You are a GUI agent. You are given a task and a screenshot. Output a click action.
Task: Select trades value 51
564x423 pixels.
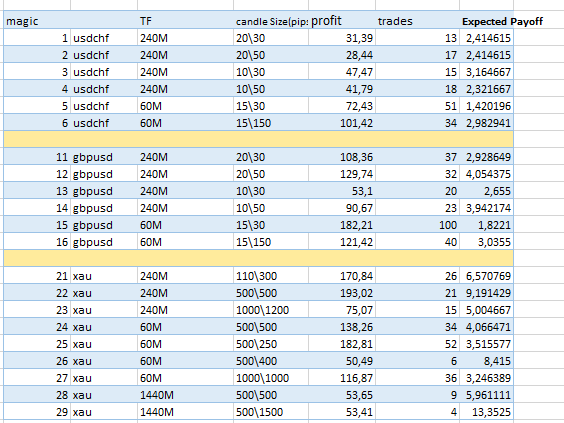pos(417,106)
